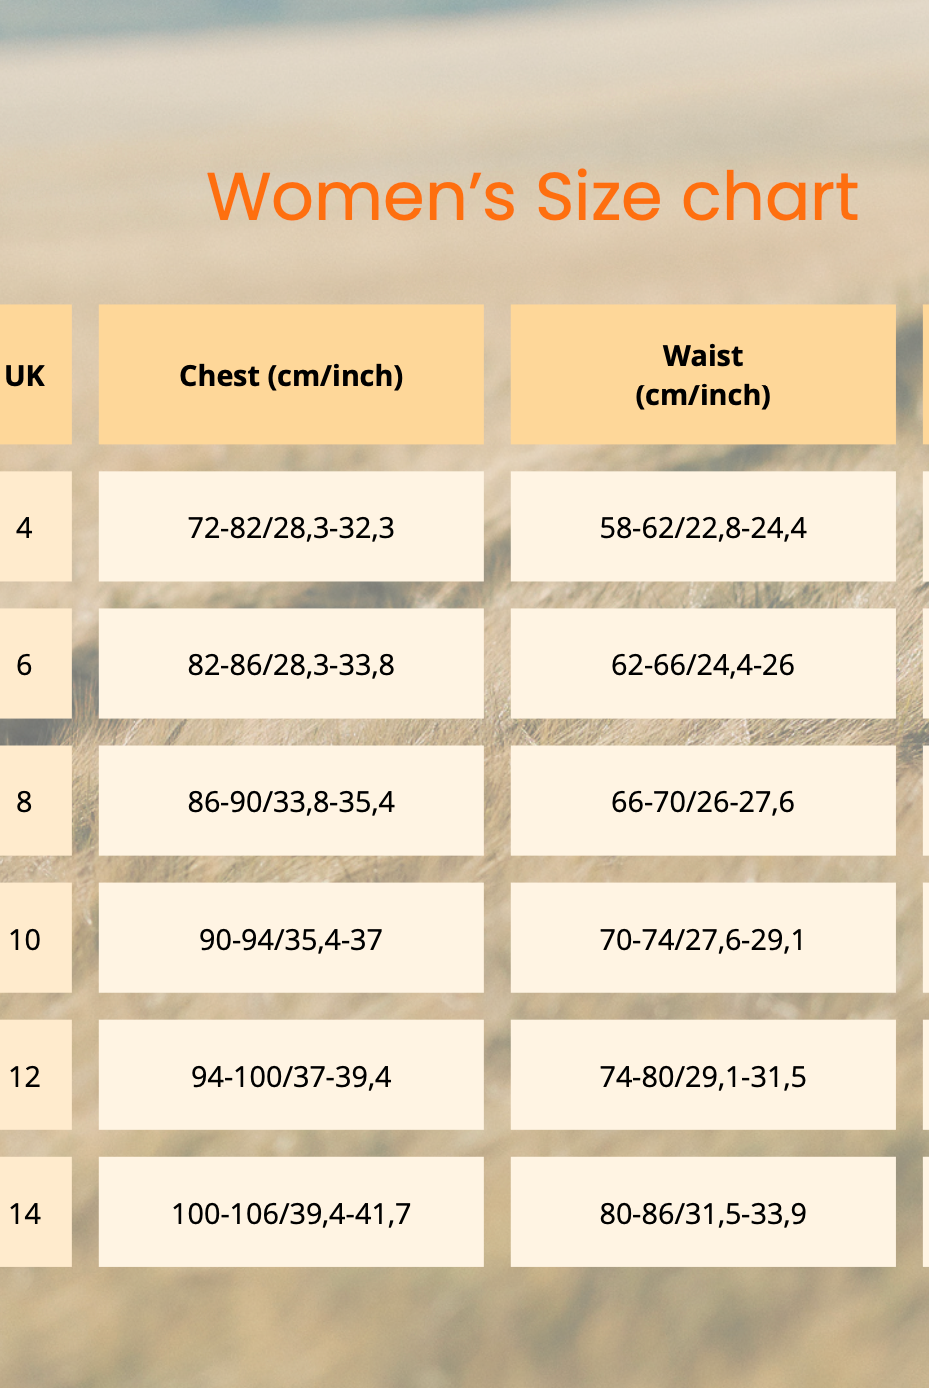Viewport: 929px width, 1388px height.
Task: Click the UK size 4 cell
Action: tap(26, 527)
